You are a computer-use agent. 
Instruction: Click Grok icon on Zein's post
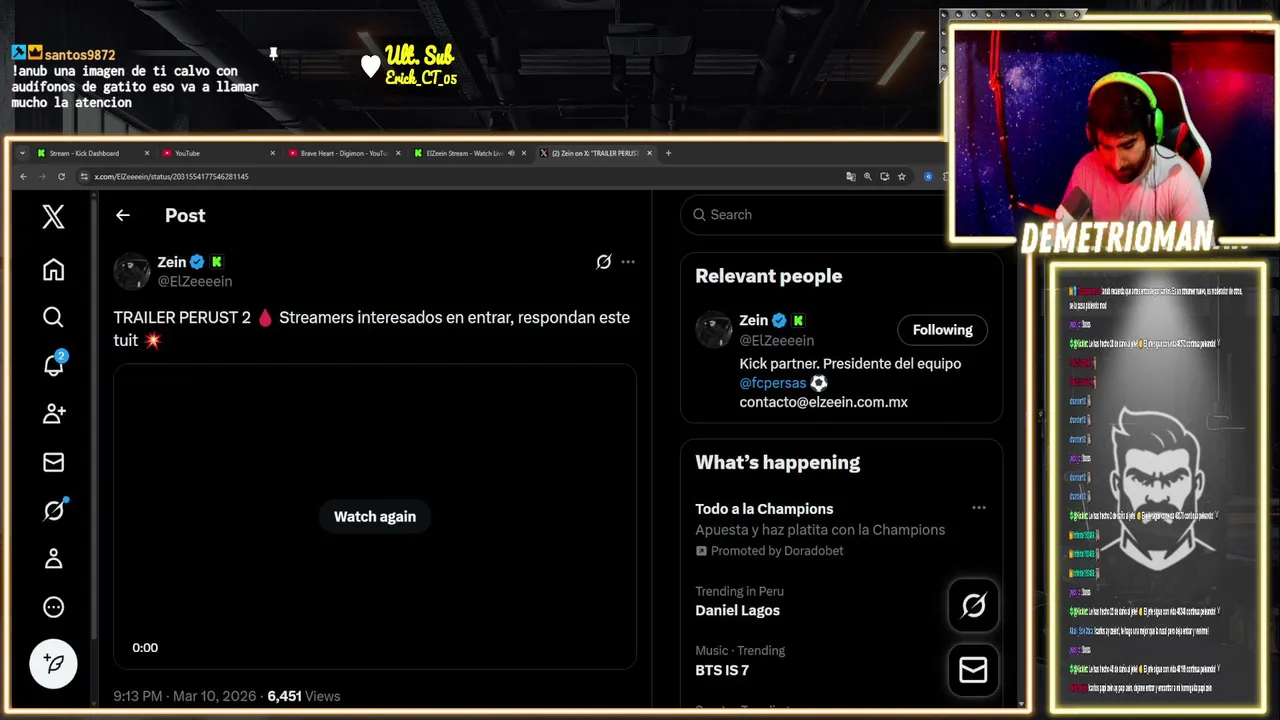tap(603, 262)
